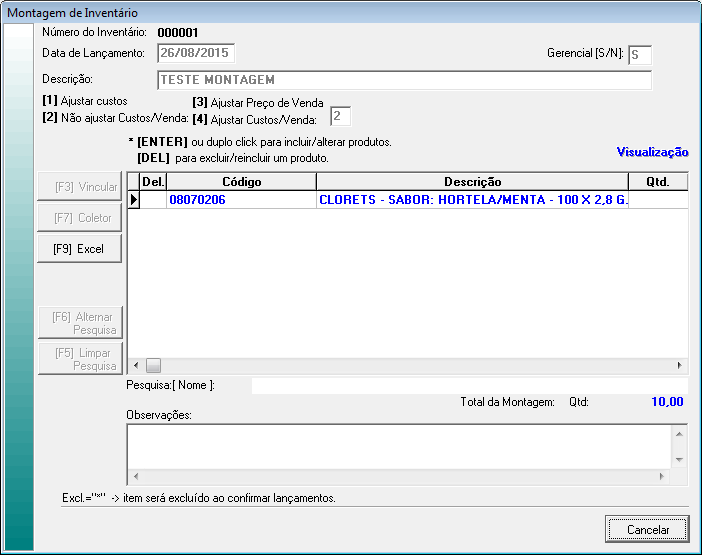
Task: Click the [F5] Limpar Pesquisa button
Action: [x=80, y=359]
